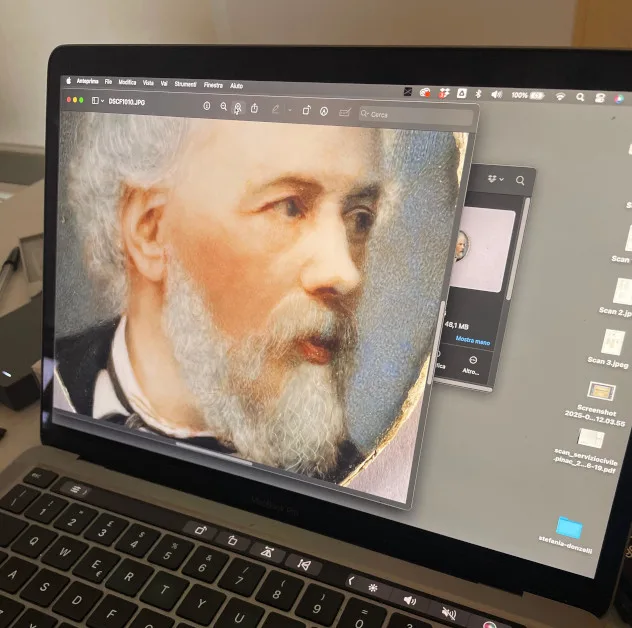Open the Vai menu

coord(164,83)
